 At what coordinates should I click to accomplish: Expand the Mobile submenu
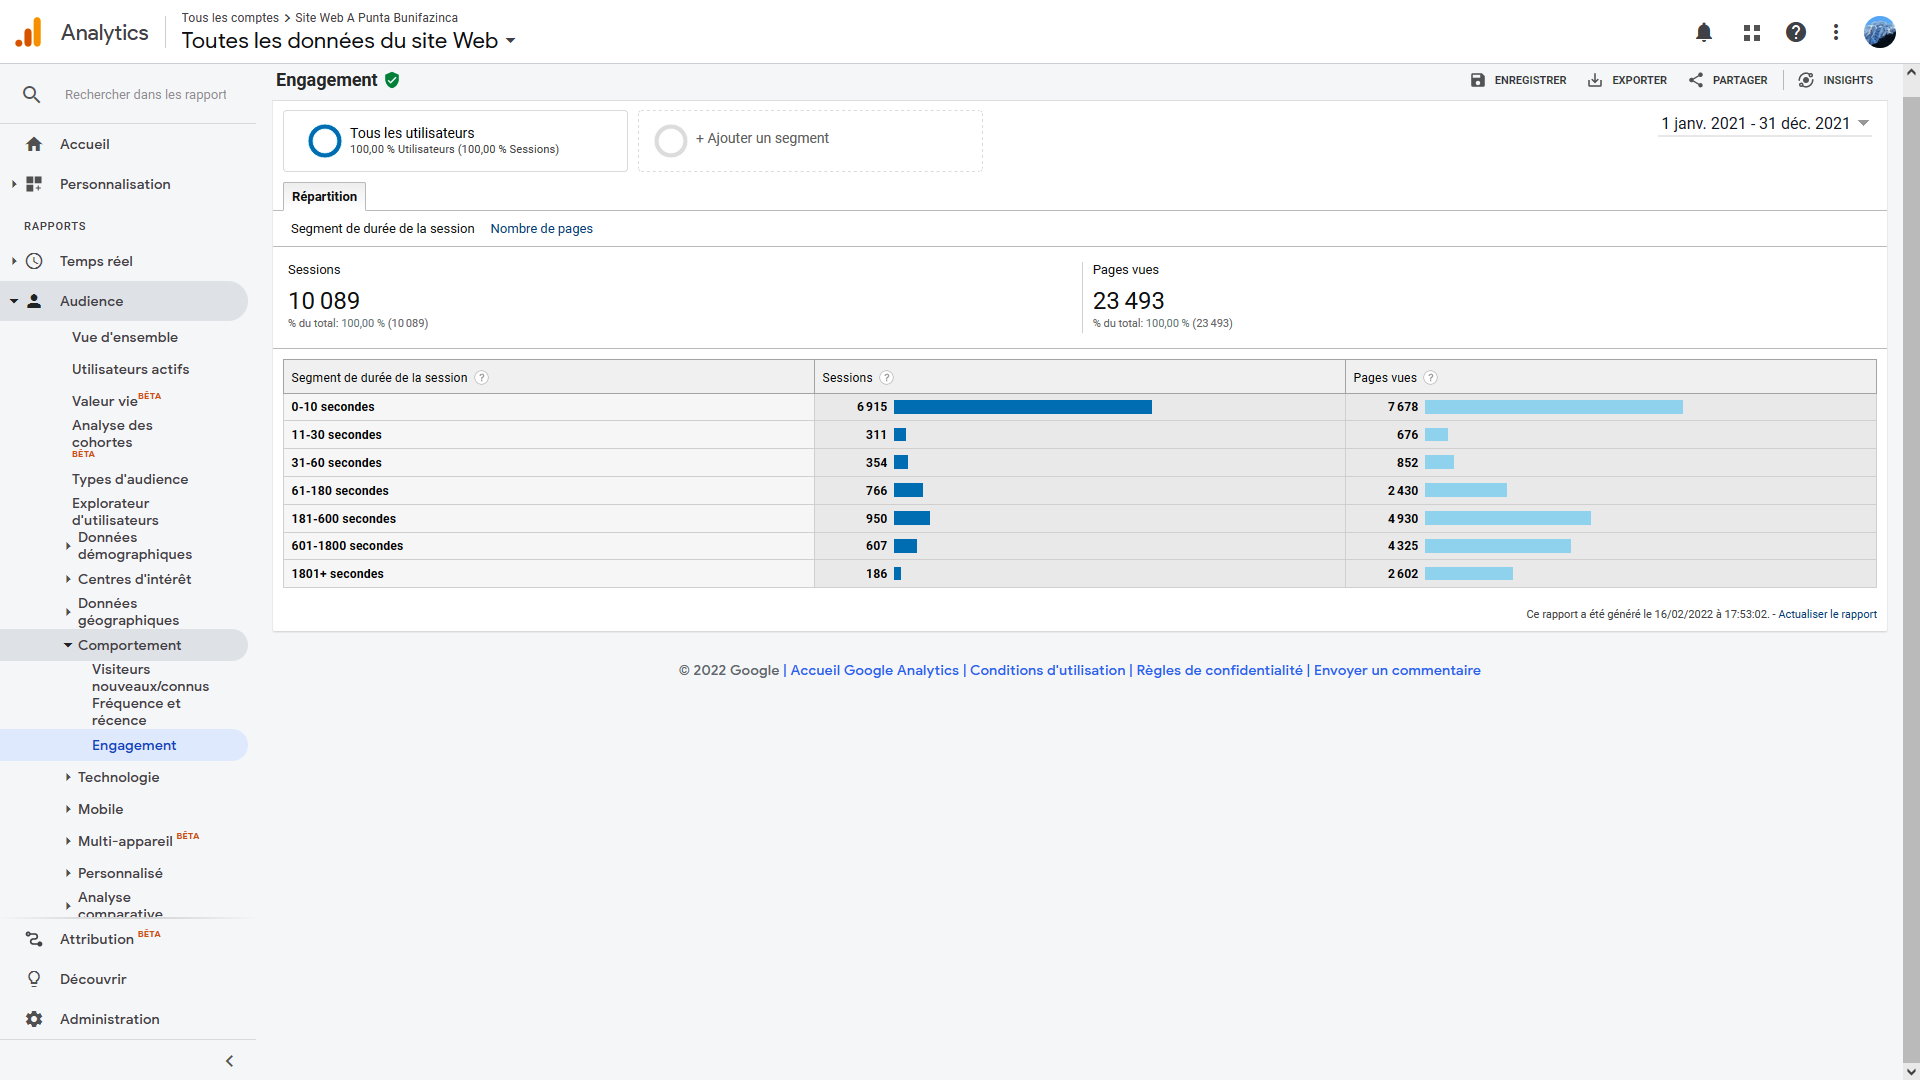(68, 809)
